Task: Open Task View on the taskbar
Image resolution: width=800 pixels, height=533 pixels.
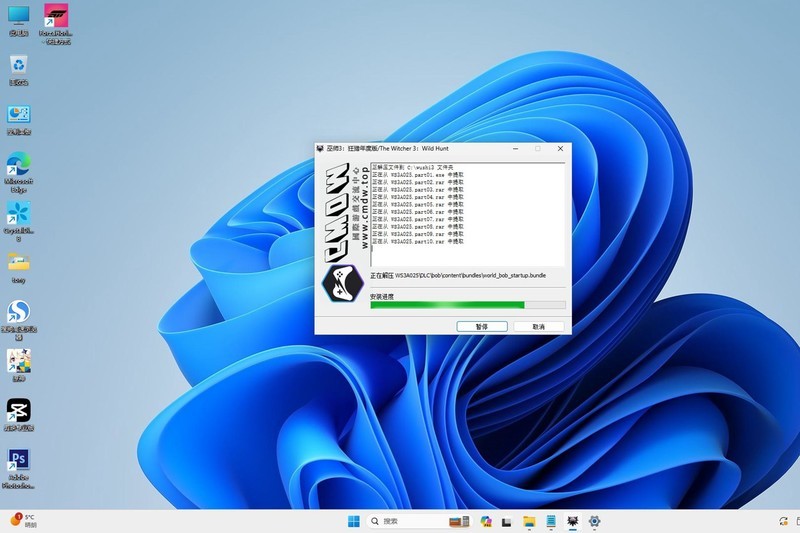Action: coord(507,521)
